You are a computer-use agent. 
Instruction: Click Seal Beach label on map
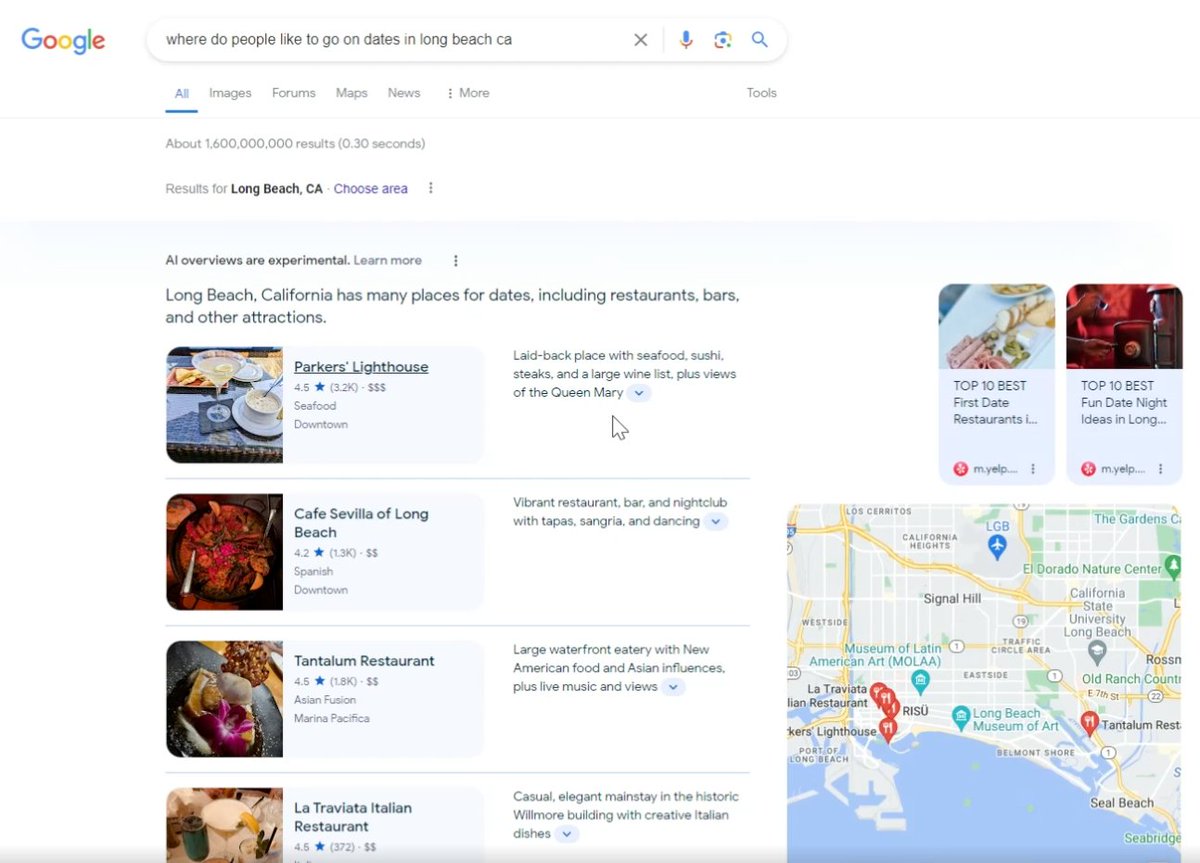(x=1121, y=803)
